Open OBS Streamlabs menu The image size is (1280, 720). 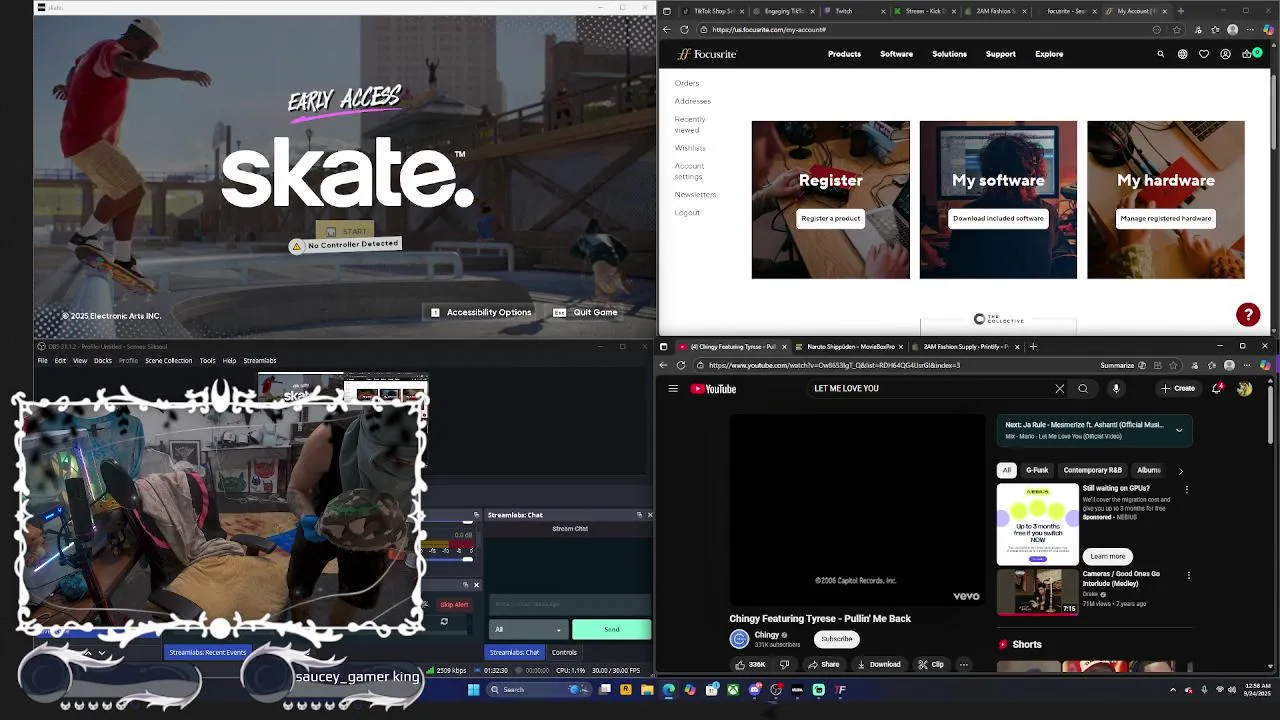pos(260,361)
